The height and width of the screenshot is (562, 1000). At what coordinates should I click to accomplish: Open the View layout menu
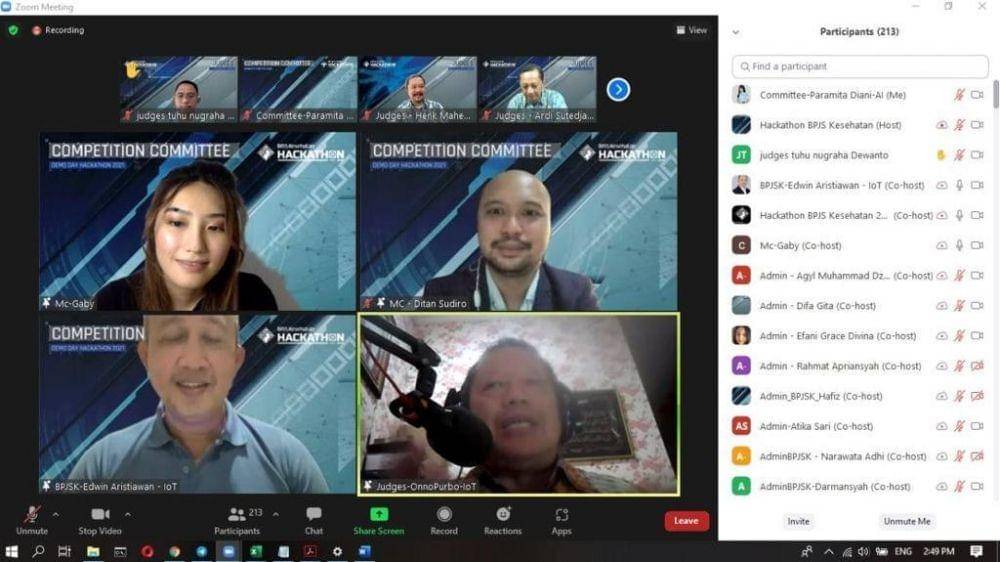pos(691,30)
